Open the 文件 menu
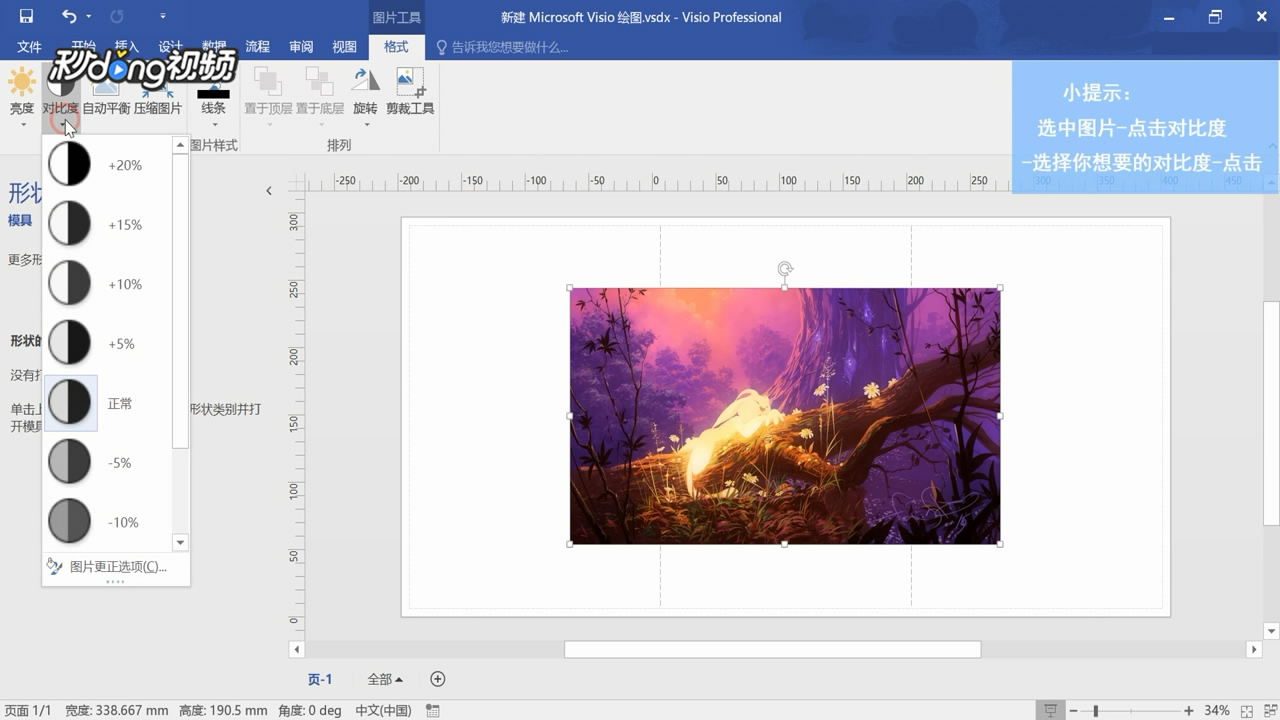1280x720 pixels. (29, 47)
